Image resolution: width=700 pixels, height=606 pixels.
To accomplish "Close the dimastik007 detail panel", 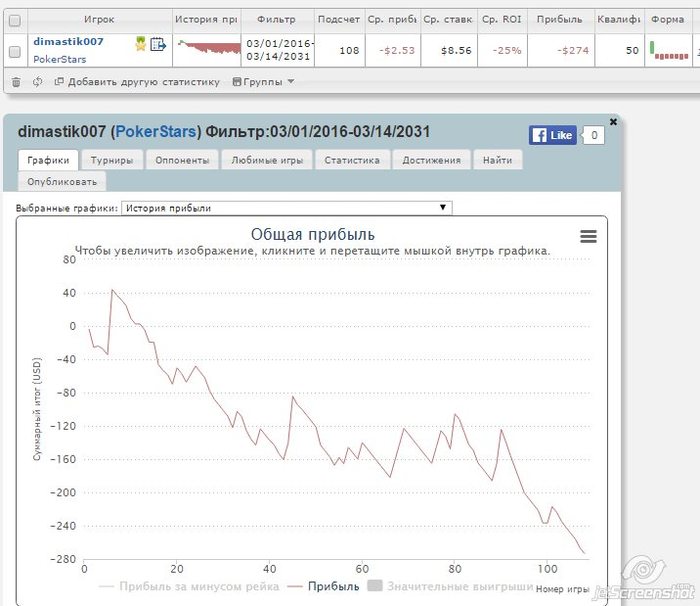I will tap(613, 121).
